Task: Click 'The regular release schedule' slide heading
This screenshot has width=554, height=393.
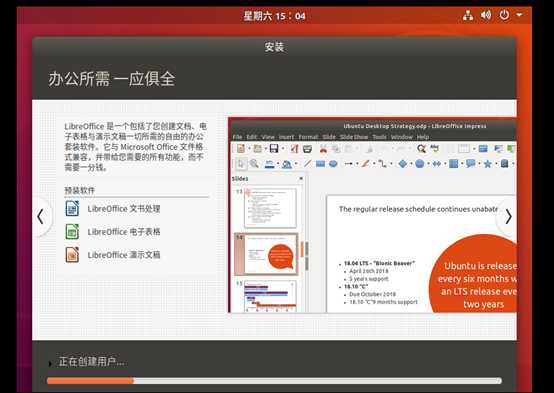Action: pos(418,209)
